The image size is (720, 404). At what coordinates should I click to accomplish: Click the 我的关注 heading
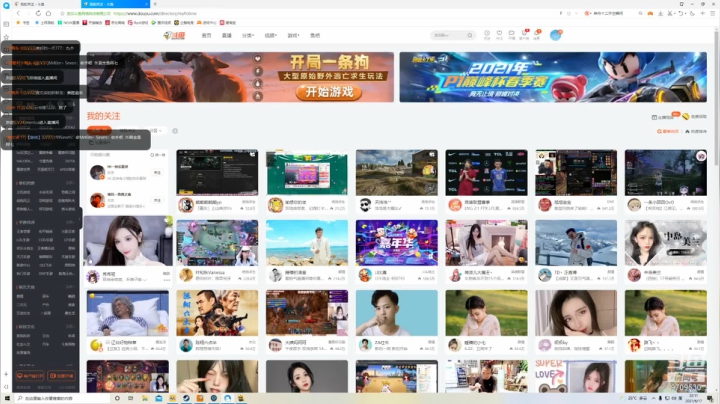click(x=103, y=116)
